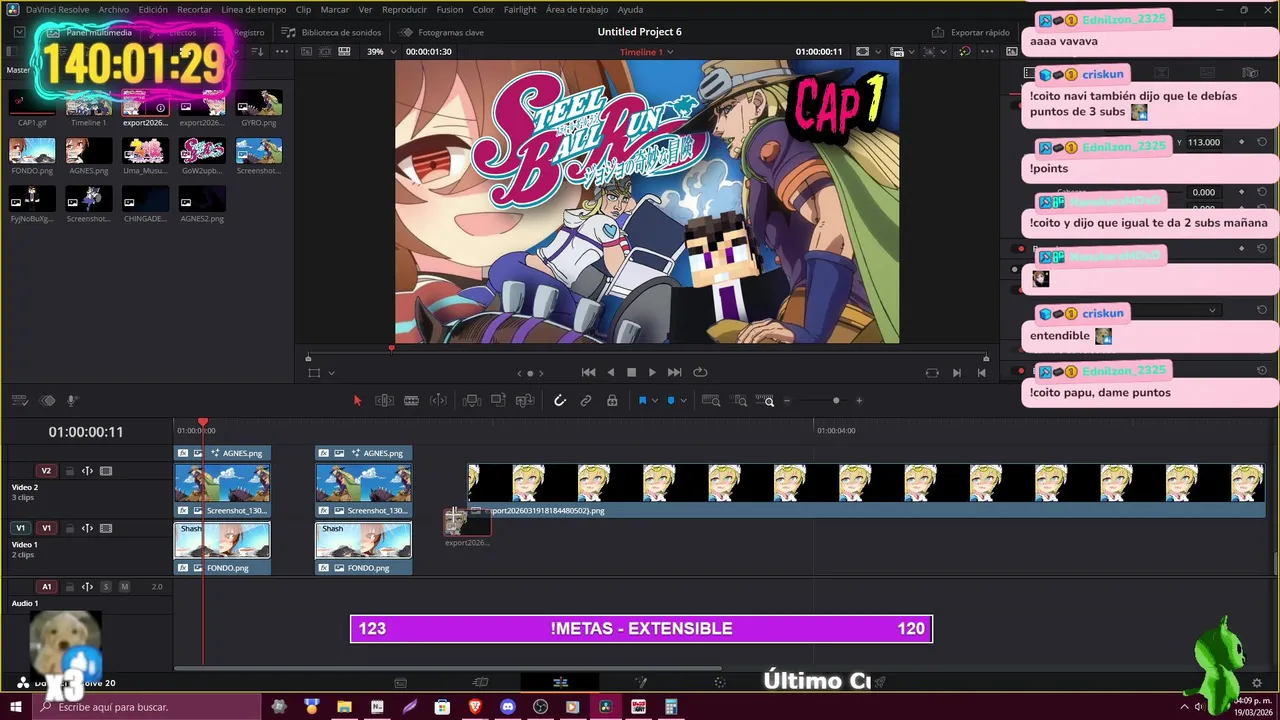Click the Replace Clip icon
1280x720 pixels.
(x=525, y=401)
